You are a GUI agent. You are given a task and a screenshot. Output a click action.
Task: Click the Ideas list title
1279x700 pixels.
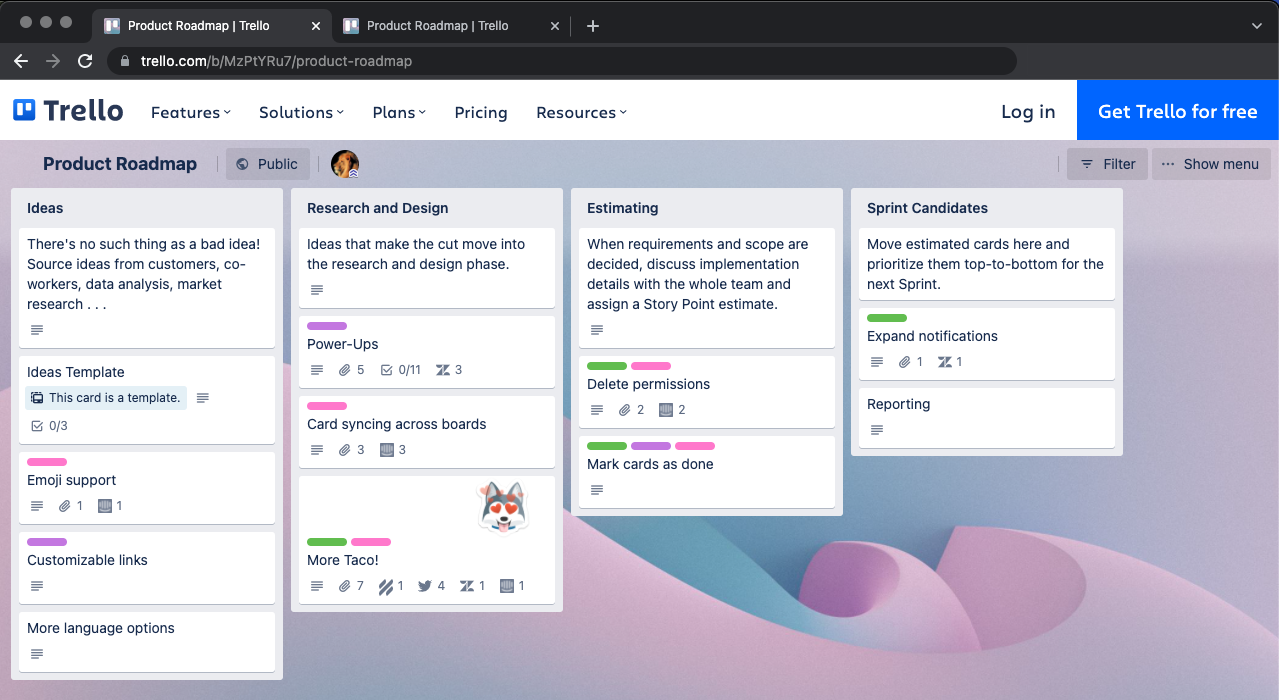(45, 208)
